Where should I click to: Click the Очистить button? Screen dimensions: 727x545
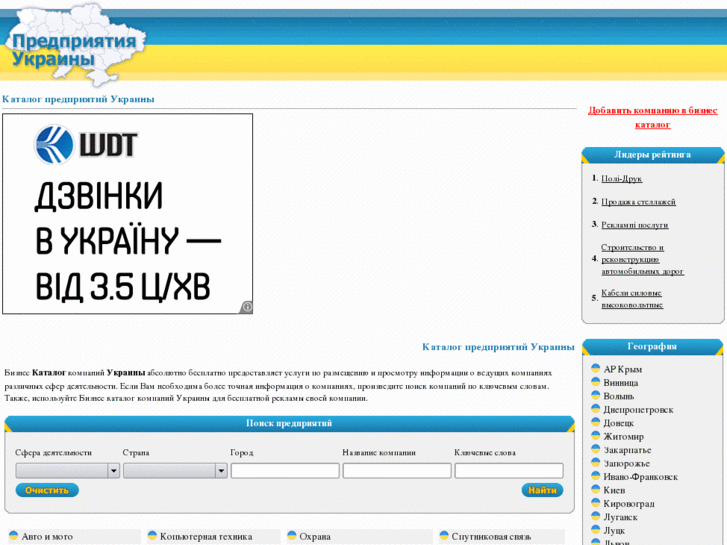point(47,490)
